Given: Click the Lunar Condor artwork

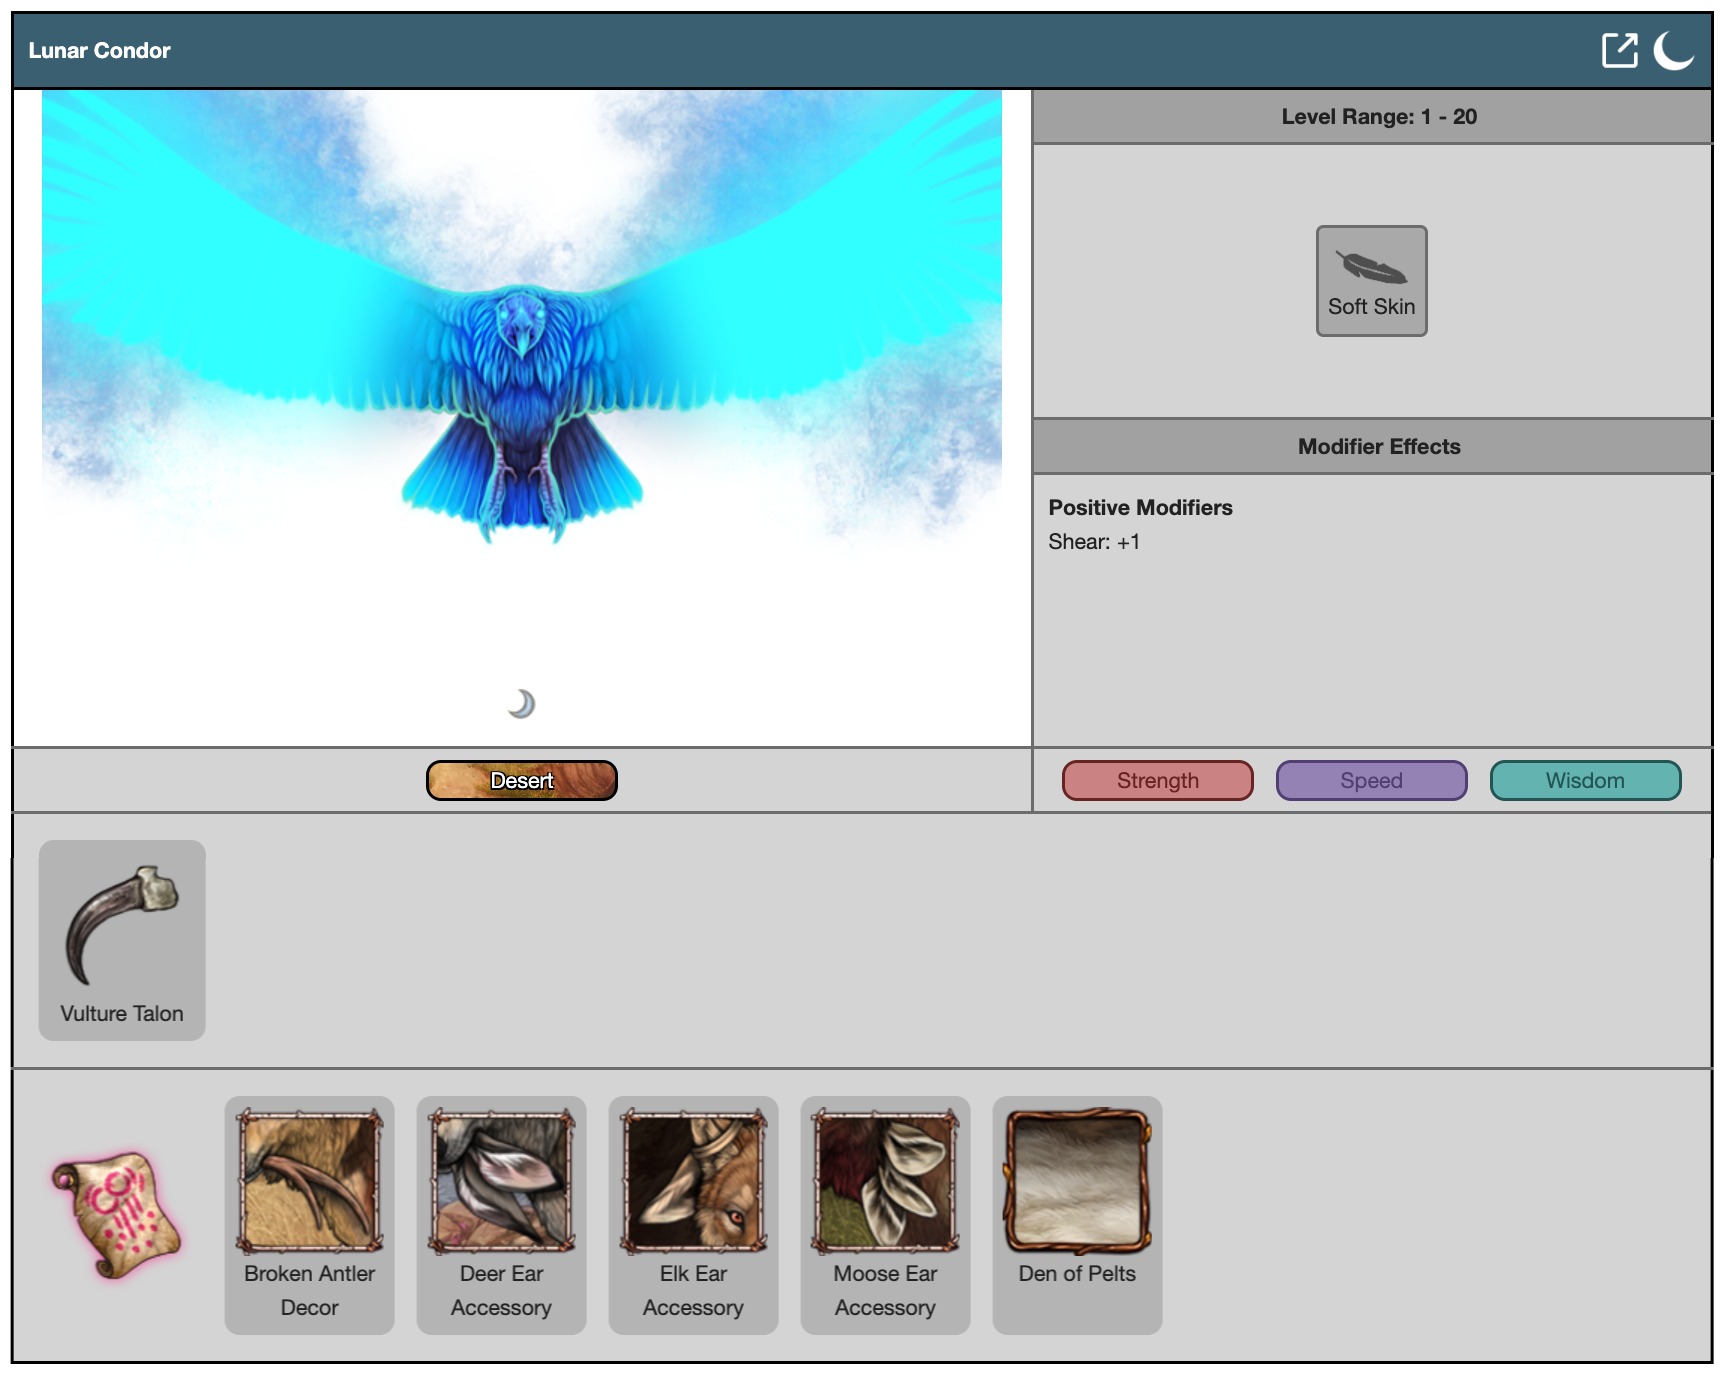Looking at the screenshot, I should pyautogui.click(x=521, y=380).
